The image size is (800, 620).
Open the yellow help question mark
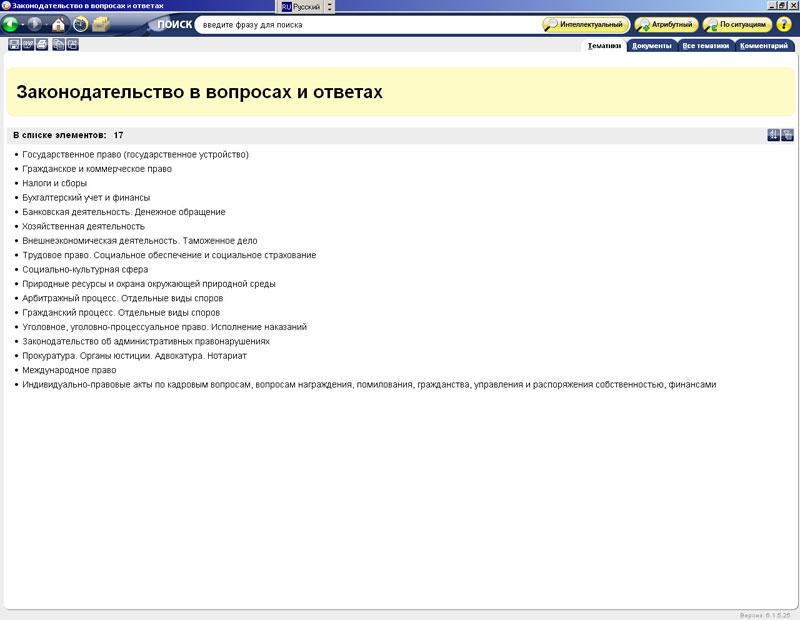coord(784,24)
